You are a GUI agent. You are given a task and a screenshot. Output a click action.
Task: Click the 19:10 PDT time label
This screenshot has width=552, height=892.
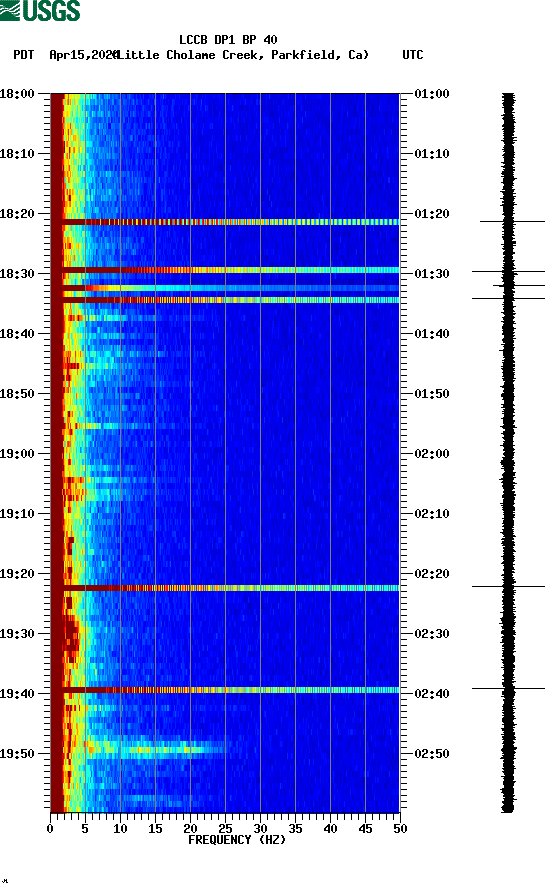coord(17,514)
